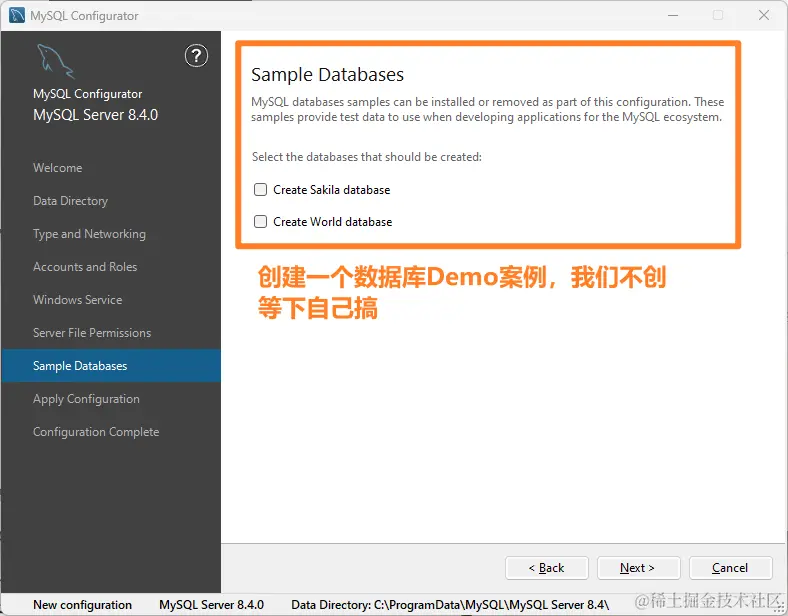
Task: Close the MySQL Configurator window
Action: pos(764,15)
